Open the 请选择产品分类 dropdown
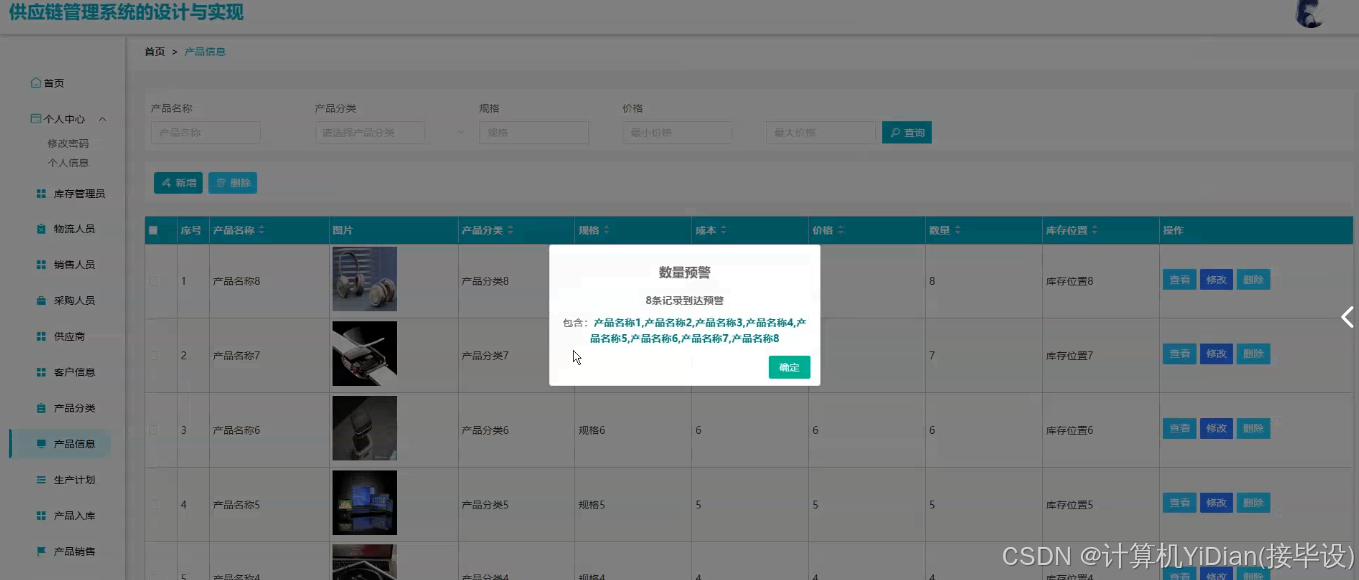 [370, 132]
